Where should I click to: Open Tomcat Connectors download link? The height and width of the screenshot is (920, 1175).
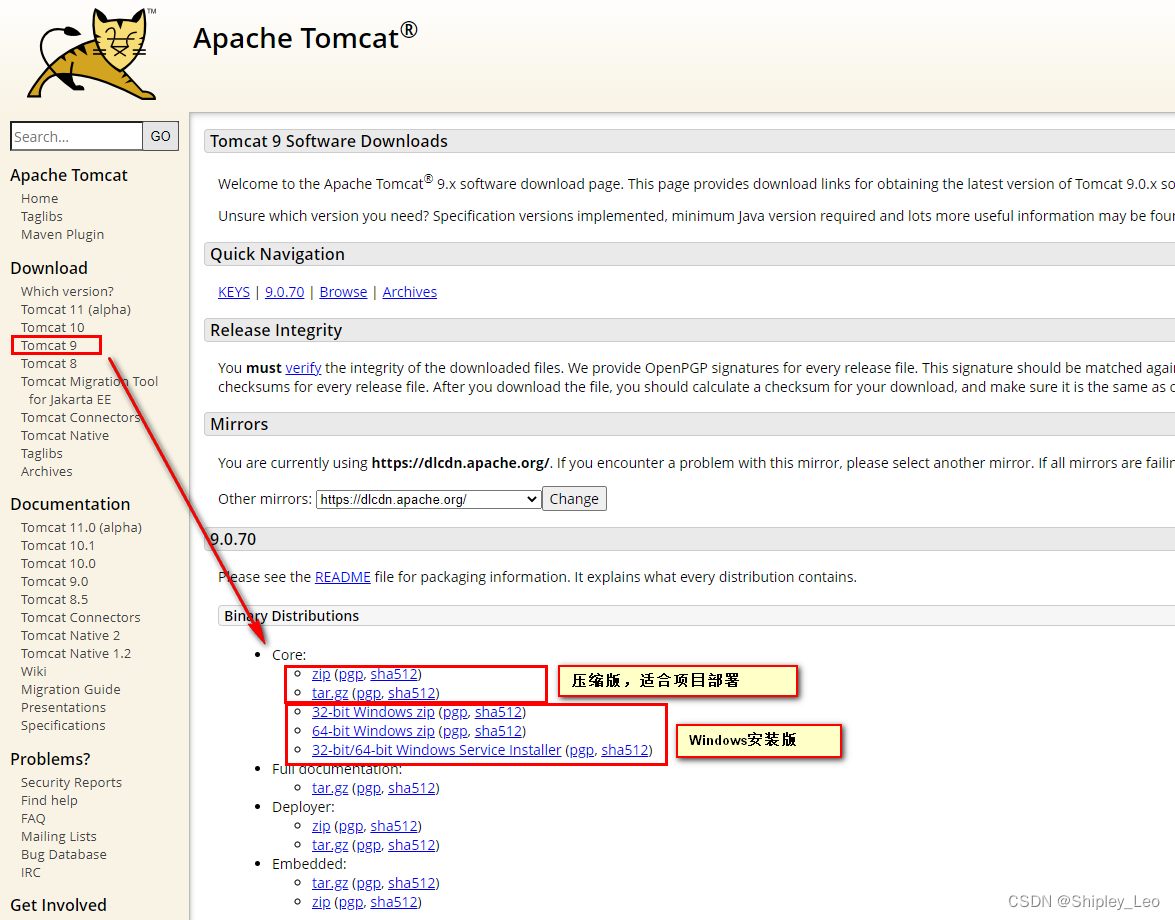[x=80, y=417]
